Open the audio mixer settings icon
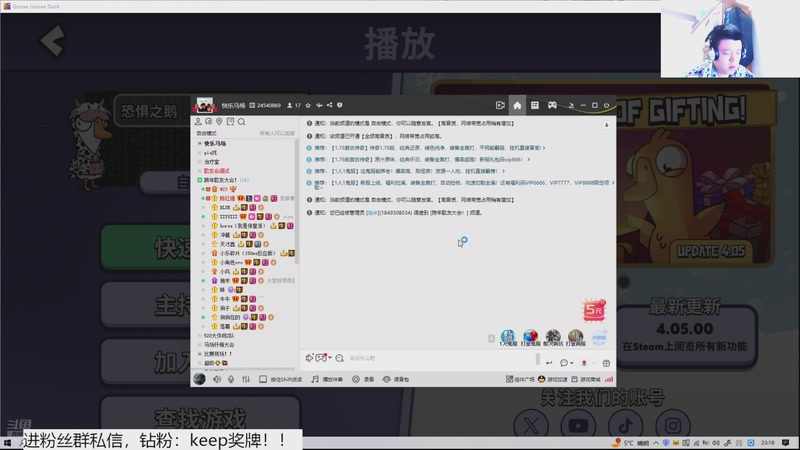Image resolution: width=800 pixels, height=450 pixels. coord(246,380)
